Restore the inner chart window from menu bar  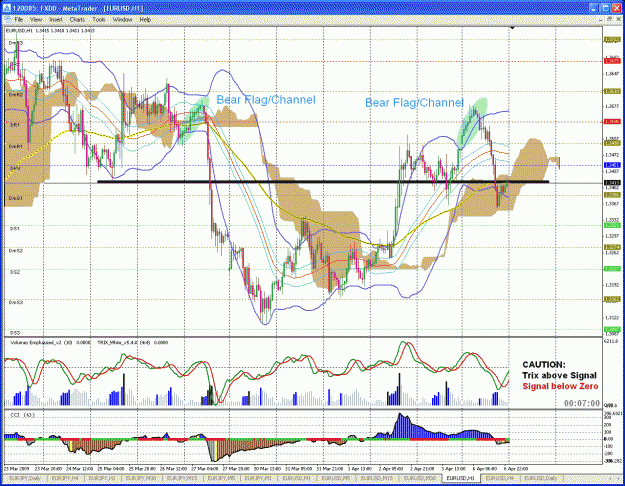coord(610,19)
